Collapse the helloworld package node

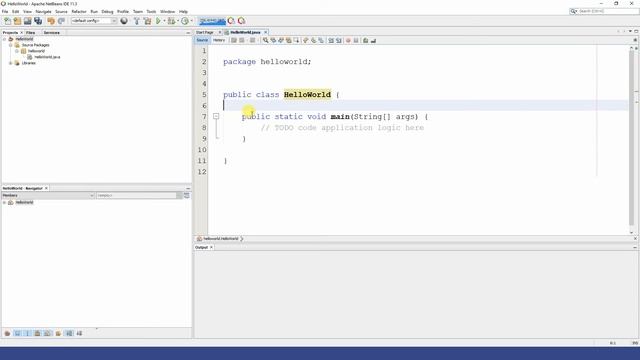17,51
